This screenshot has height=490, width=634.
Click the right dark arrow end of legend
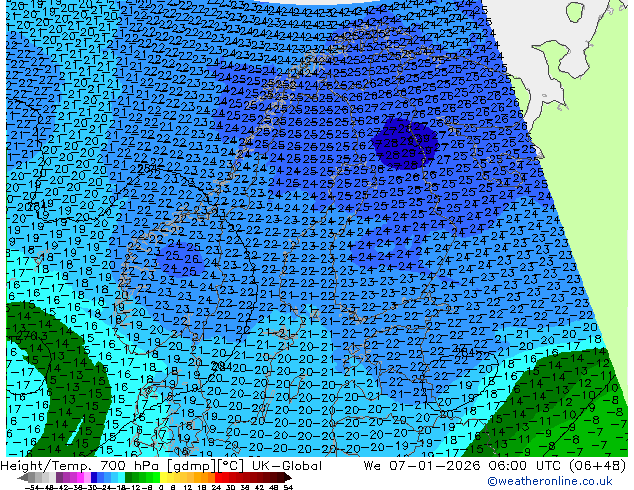point(288,478)
